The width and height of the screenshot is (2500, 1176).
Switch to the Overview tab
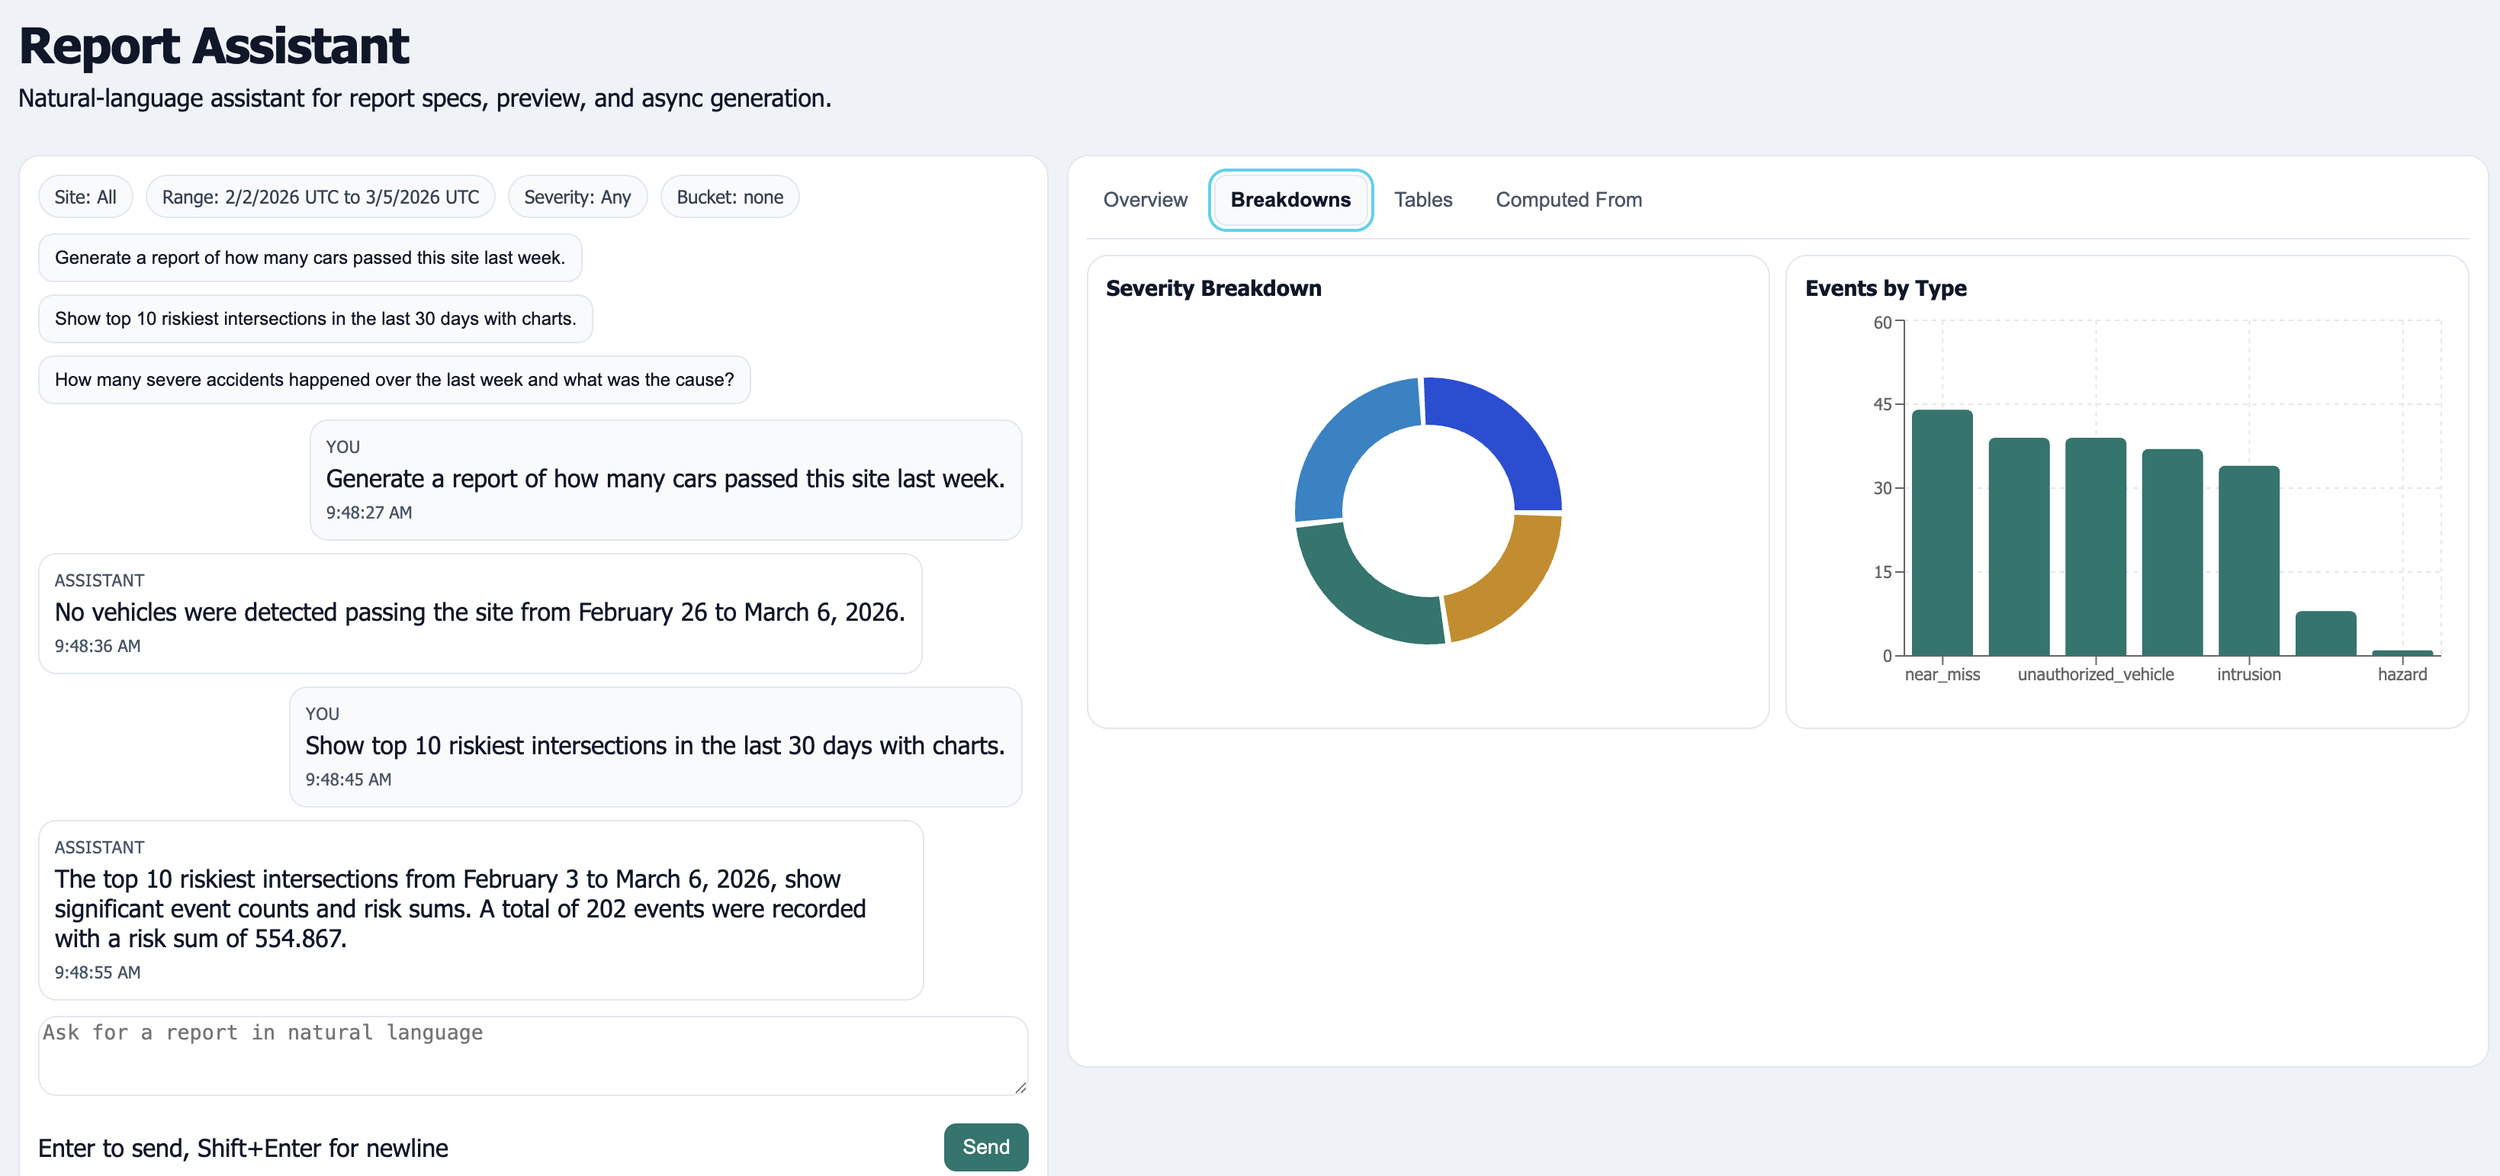(1145, 200)
